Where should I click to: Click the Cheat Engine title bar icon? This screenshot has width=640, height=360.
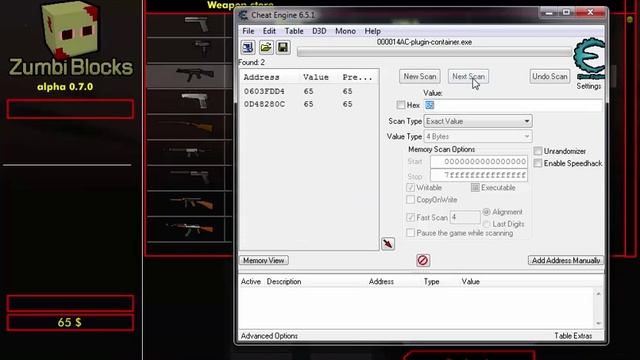(243, 16)
